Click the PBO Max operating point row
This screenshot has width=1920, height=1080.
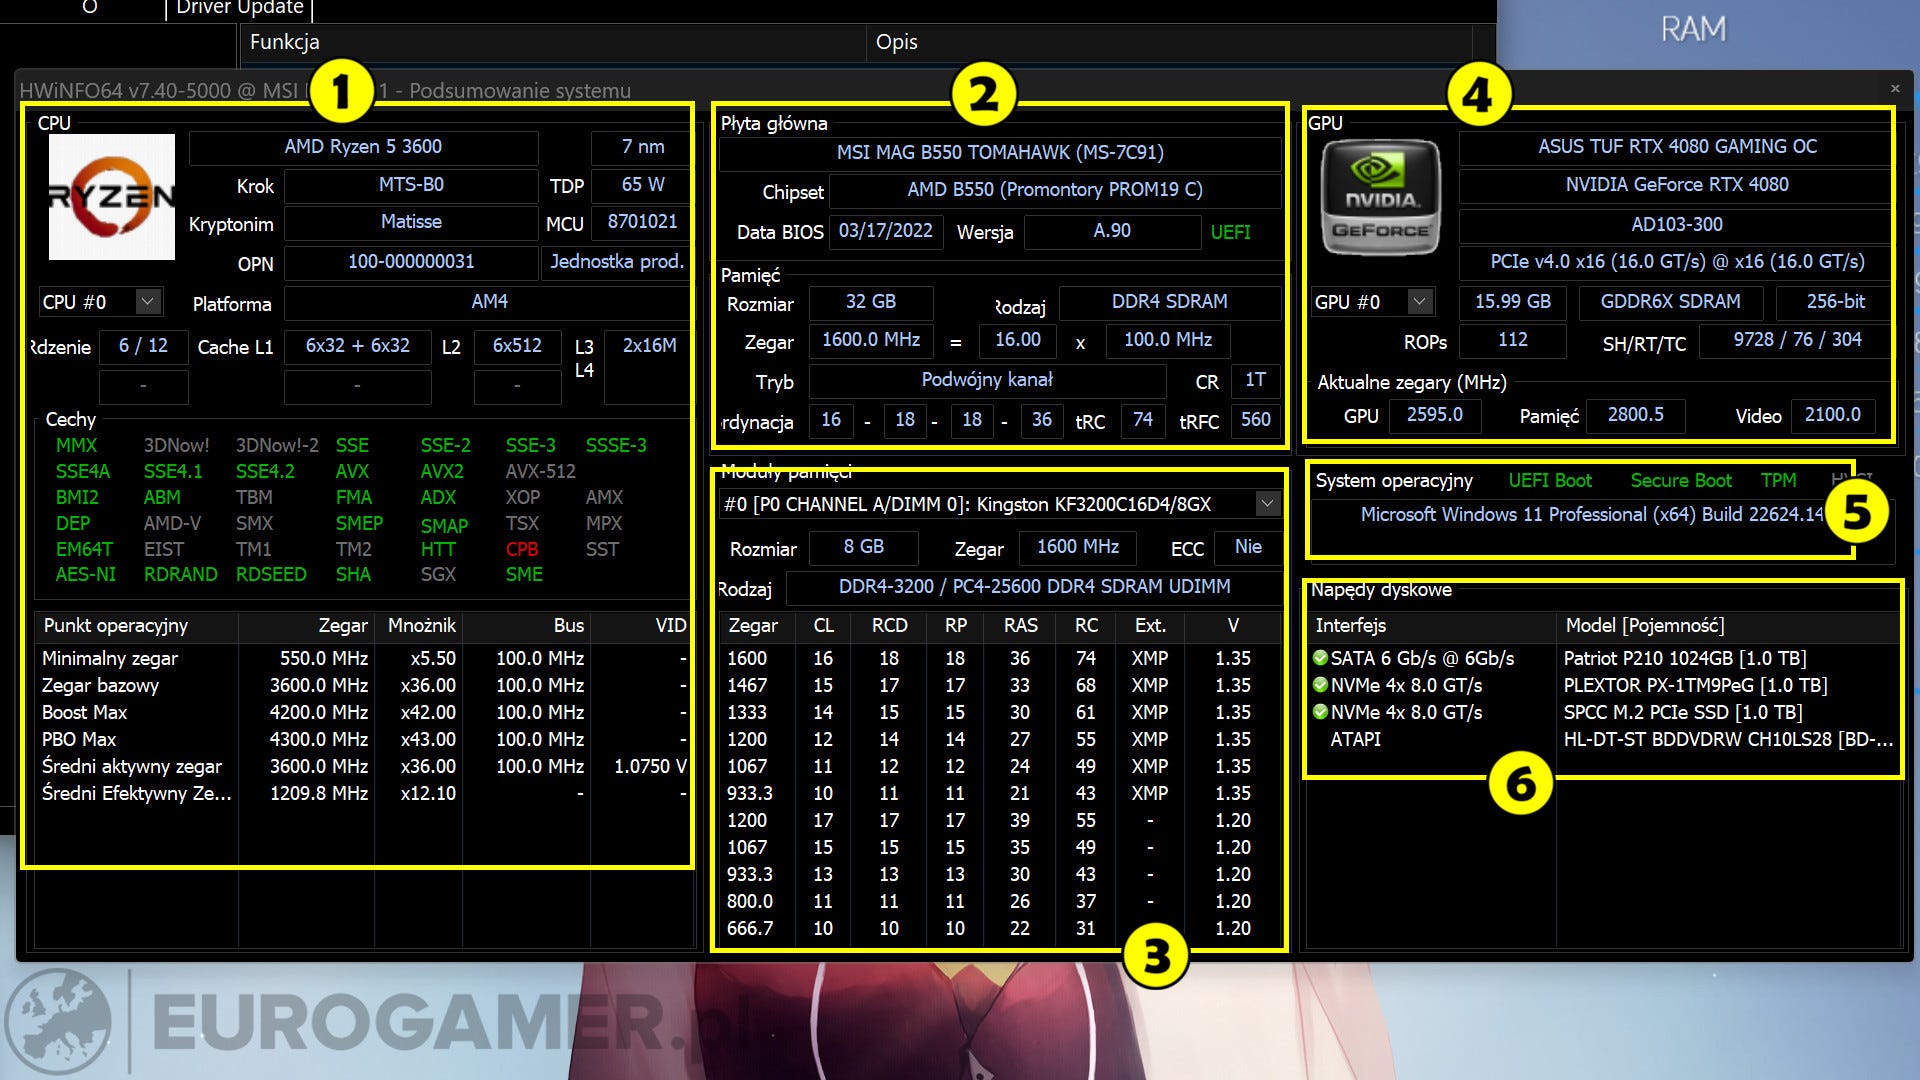point(363,739)
